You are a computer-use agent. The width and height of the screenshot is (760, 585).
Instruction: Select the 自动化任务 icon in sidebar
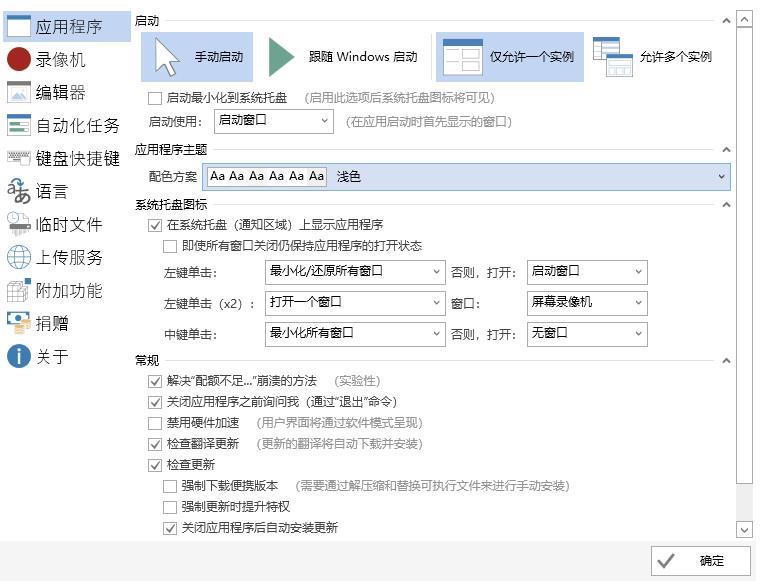19,125
